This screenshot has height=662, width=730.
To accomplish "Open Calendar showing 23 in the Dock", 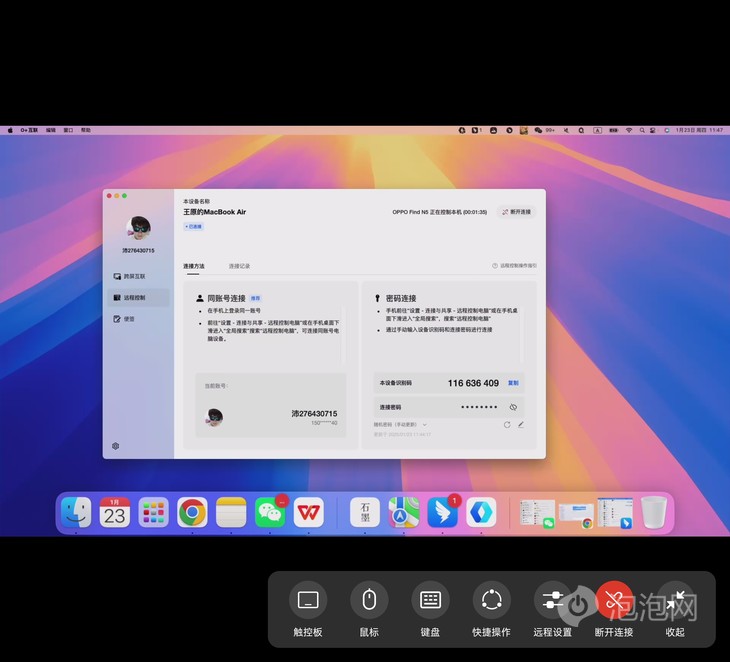I will 115,512.
